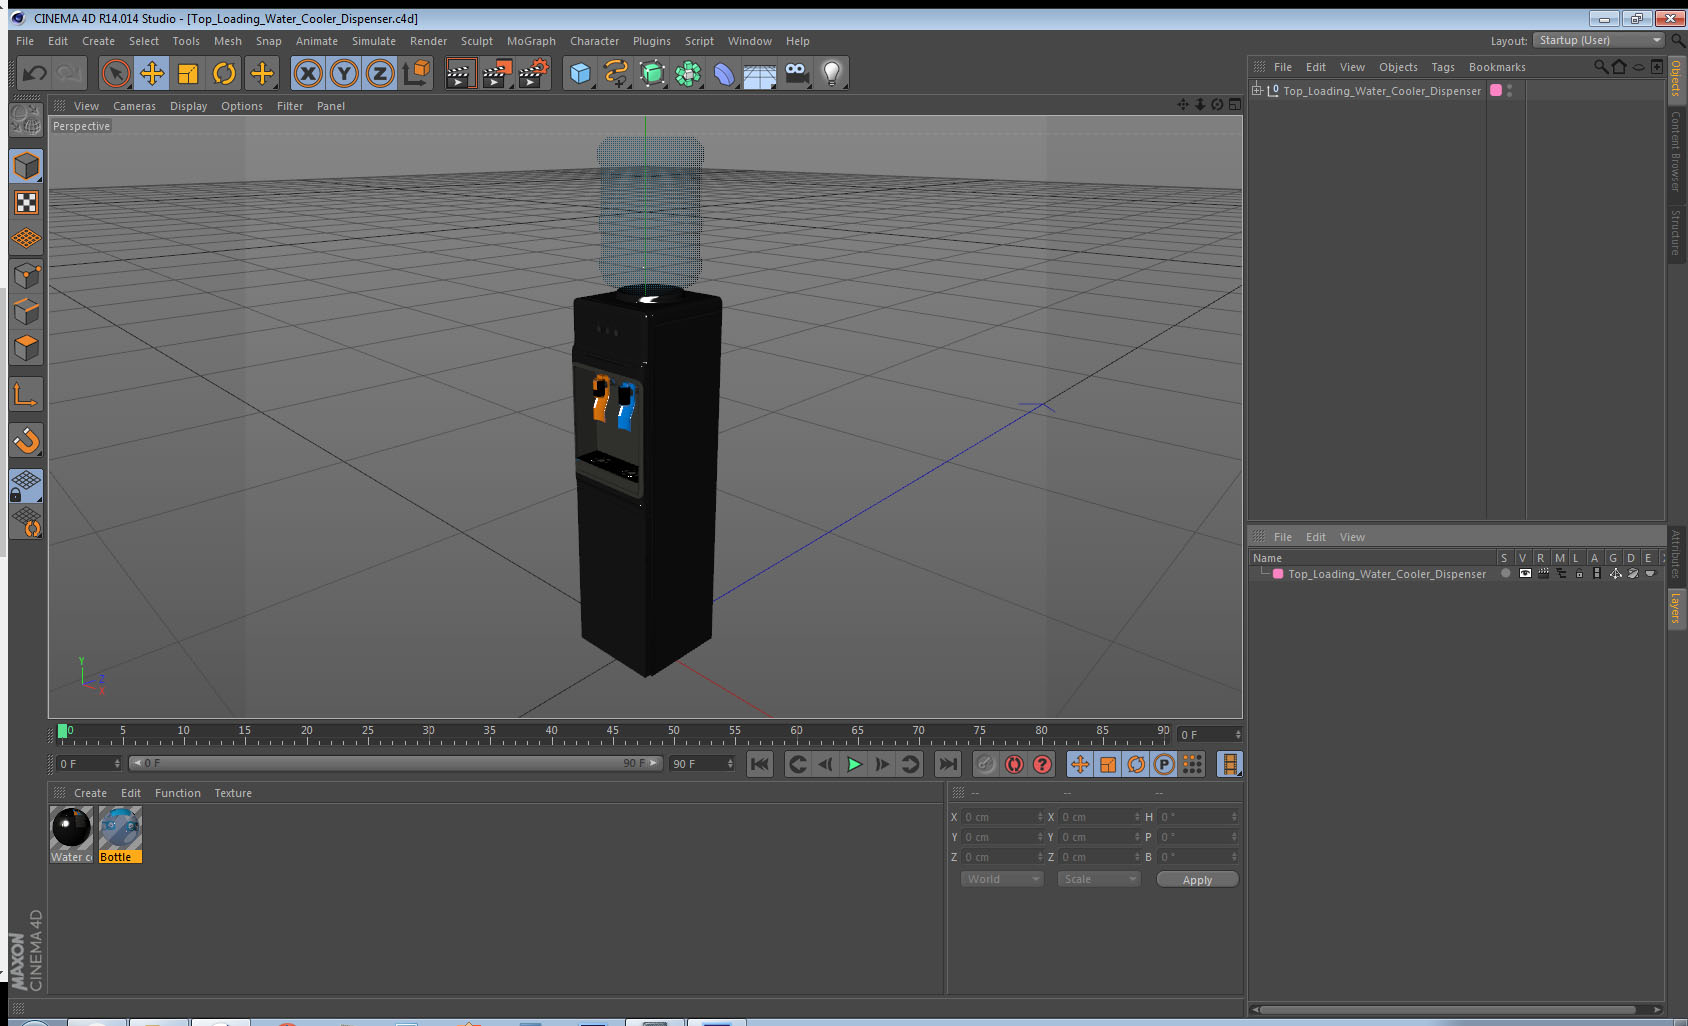
Task: Click the end frame field 90 F
Action: click(x=702, y=764)
